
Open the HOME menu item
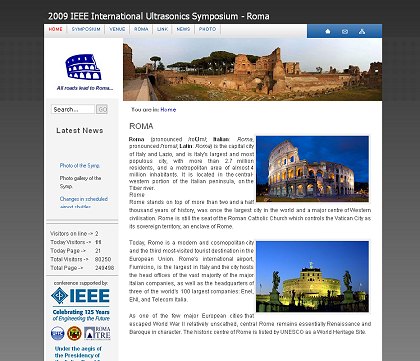[x=55, y=29]
